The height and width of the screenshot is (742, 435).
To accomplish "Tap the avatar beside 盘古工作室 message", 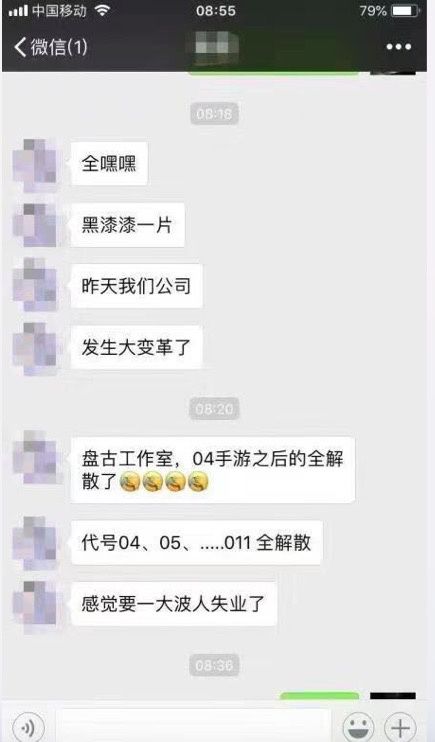I will tap(36, 458).
